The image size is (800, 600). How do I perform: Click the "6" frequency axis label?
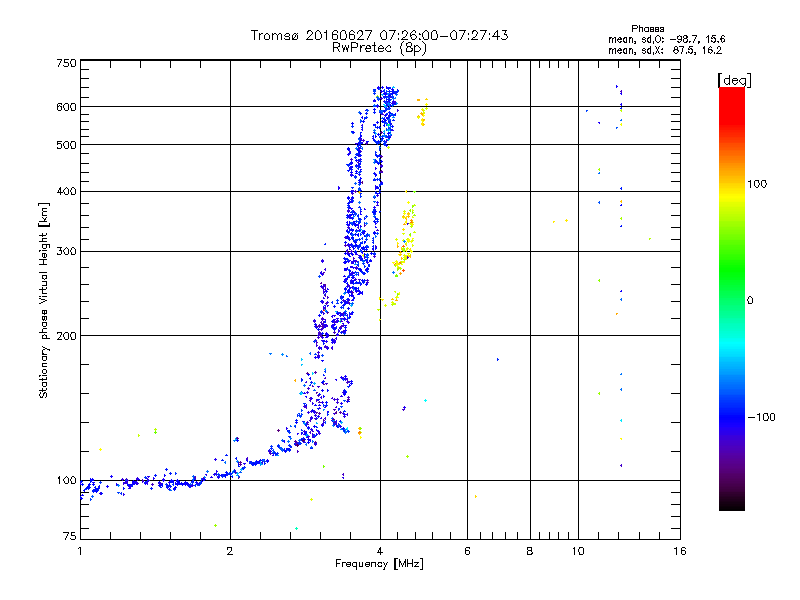(467, 551)
